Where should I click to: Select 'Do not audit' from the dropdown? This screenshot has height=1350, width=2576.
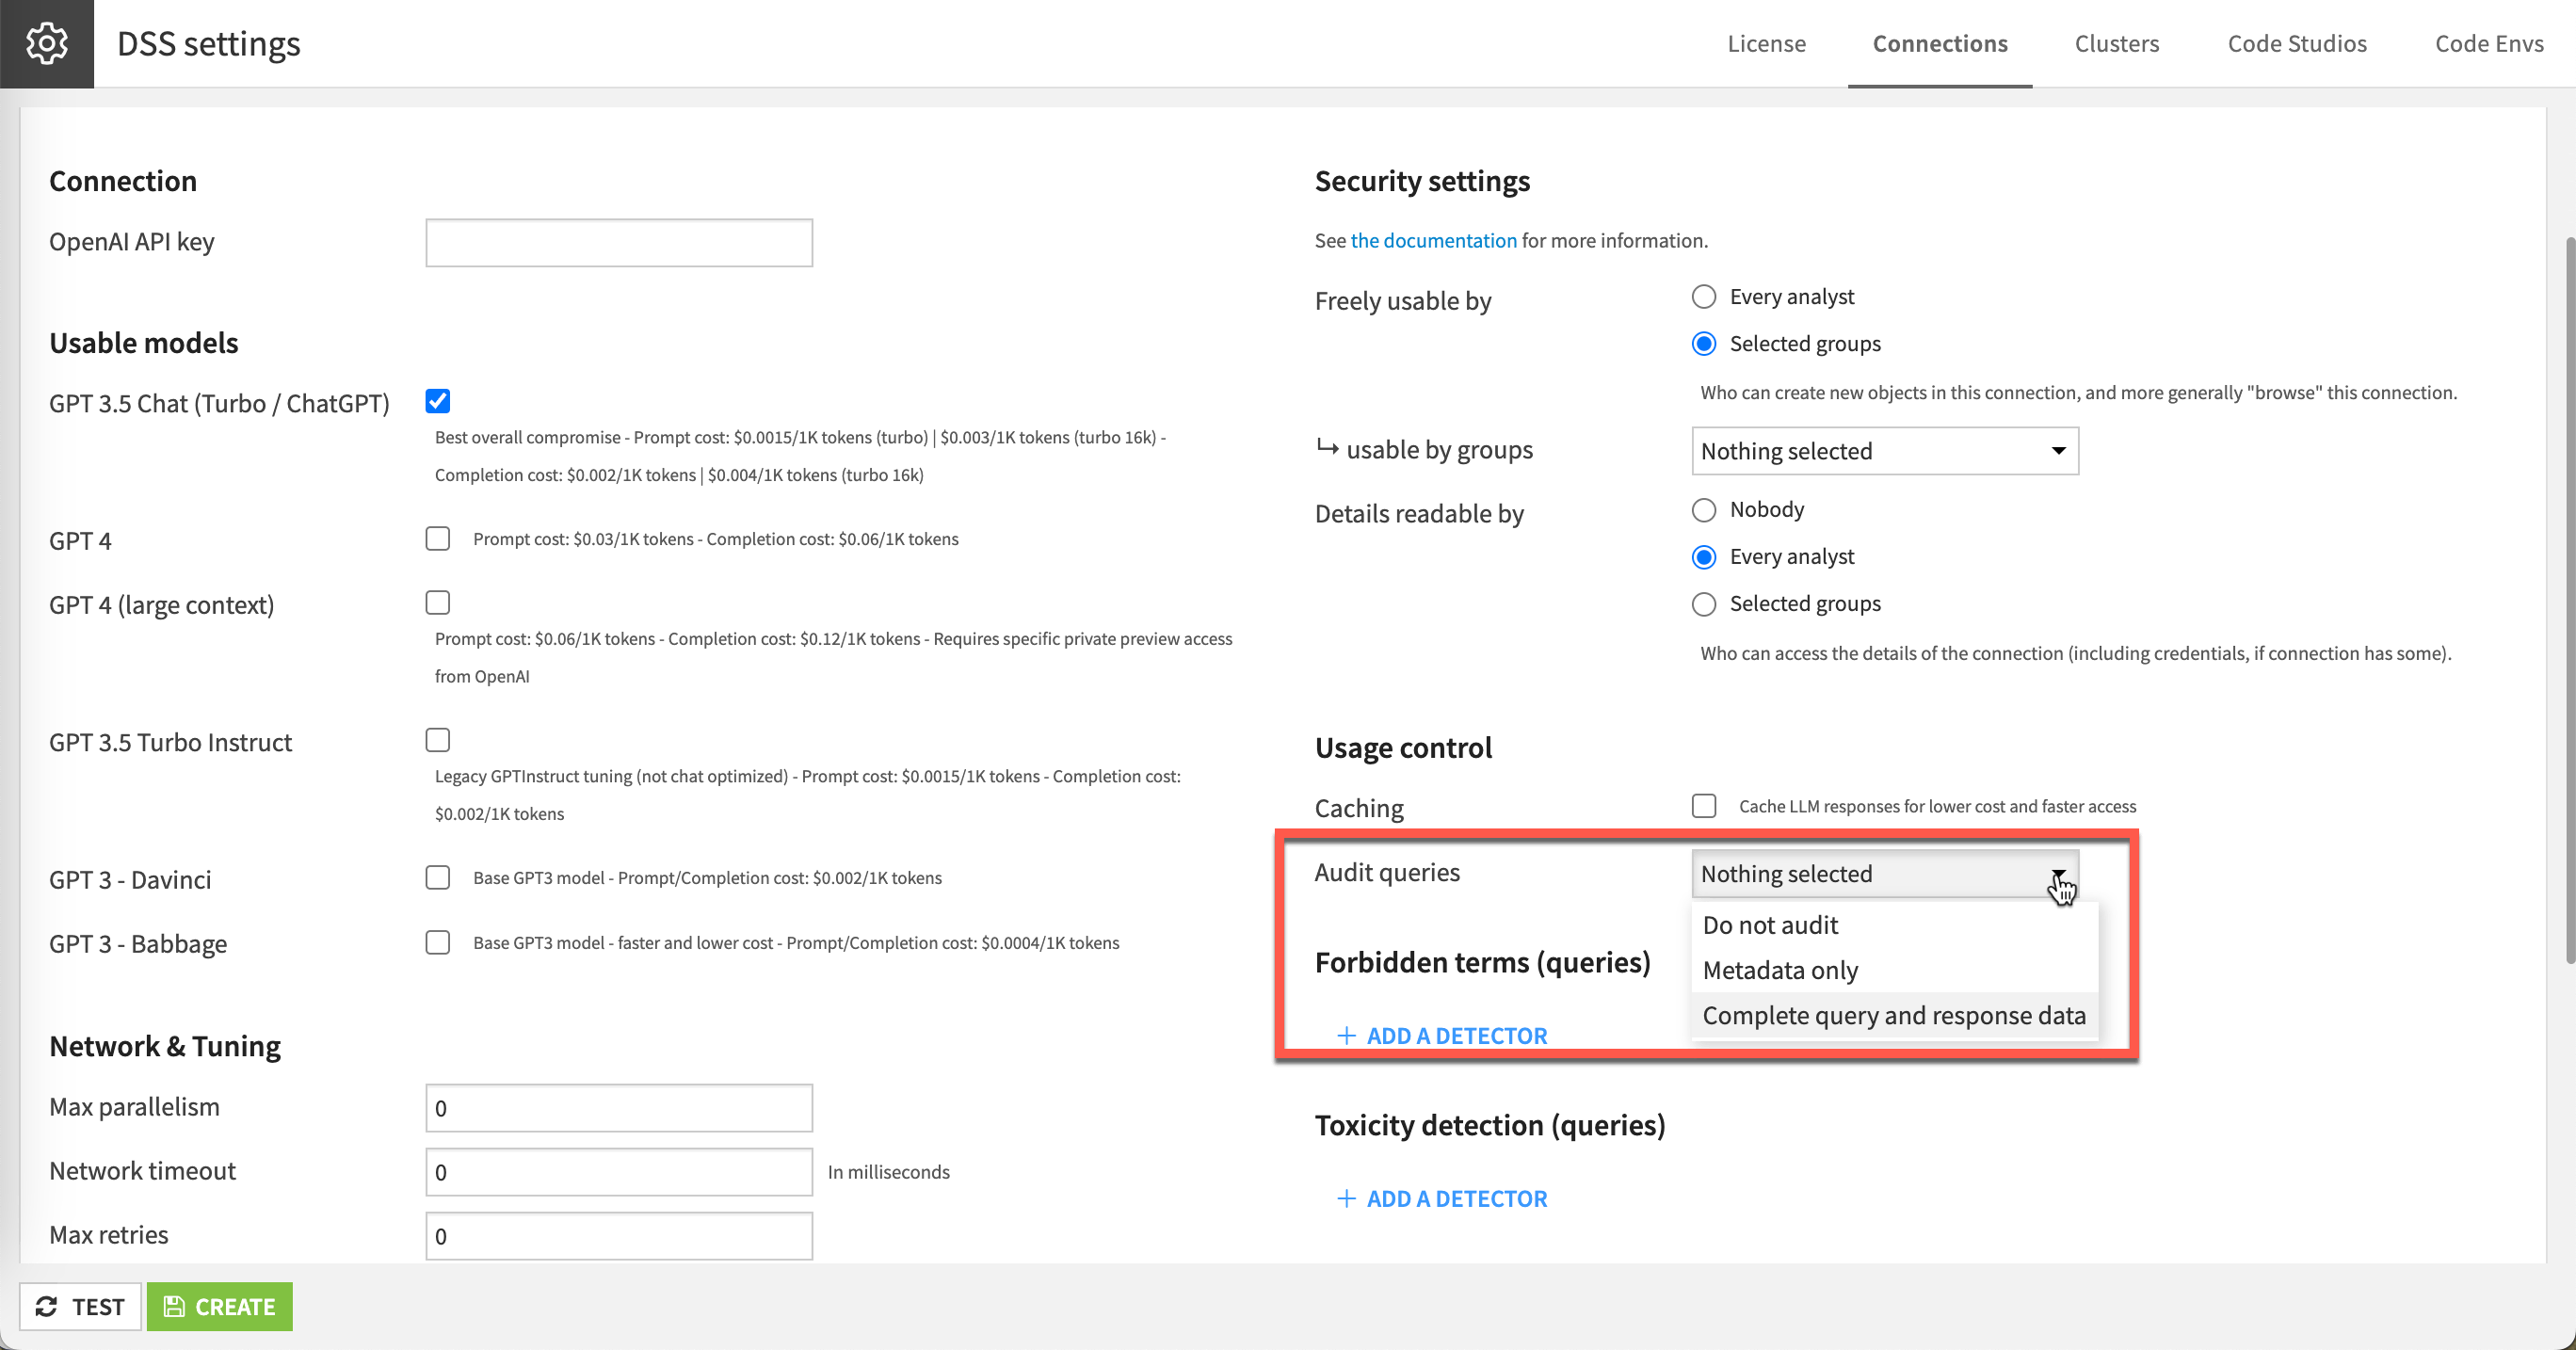(x=1769, y=924)
